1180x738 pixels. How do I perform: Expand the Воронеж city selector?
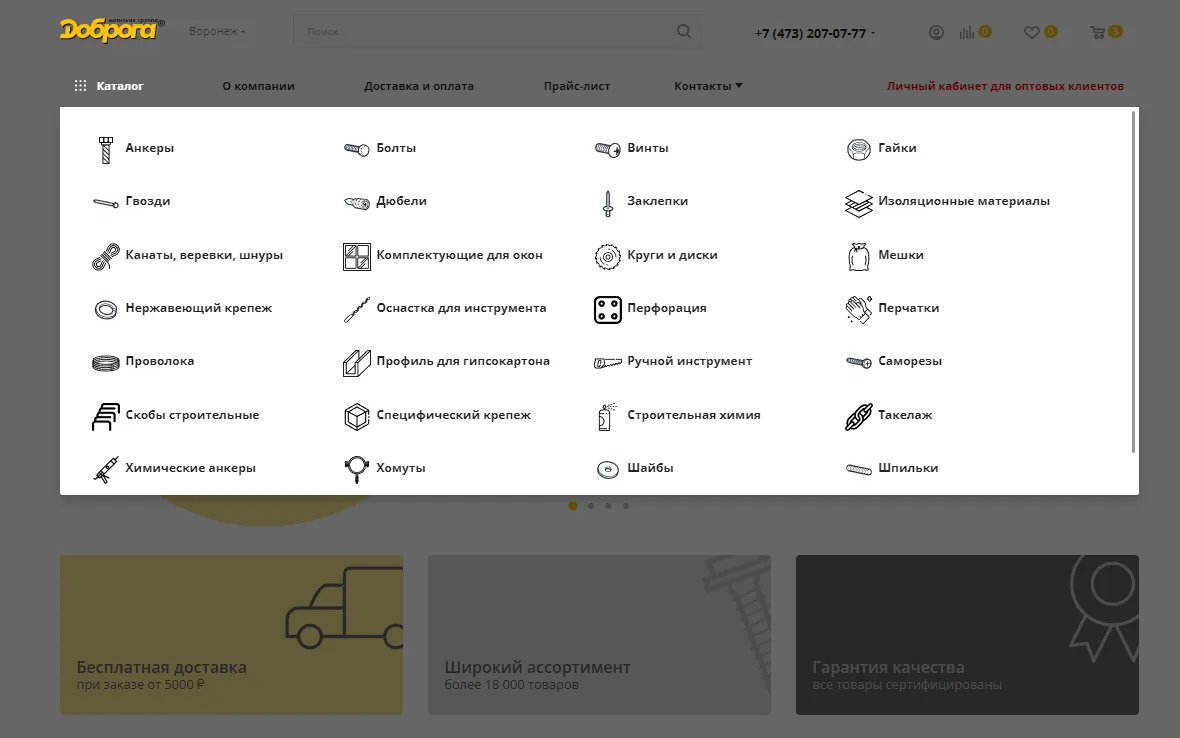[x=217, y=32]
